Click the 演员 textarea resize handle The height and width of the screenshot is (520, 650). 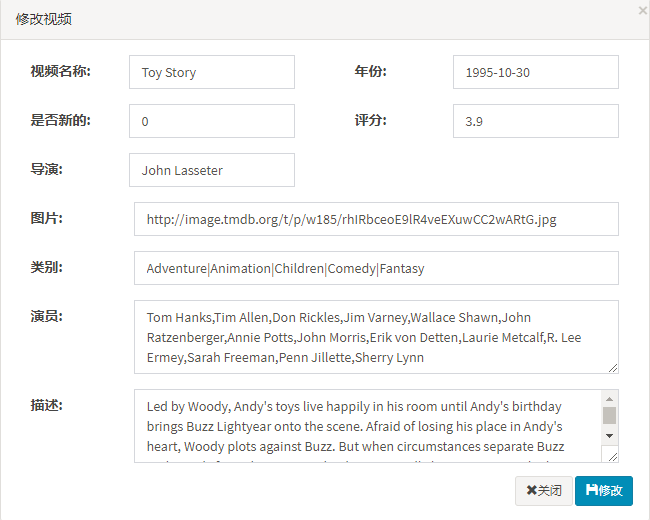613,368
